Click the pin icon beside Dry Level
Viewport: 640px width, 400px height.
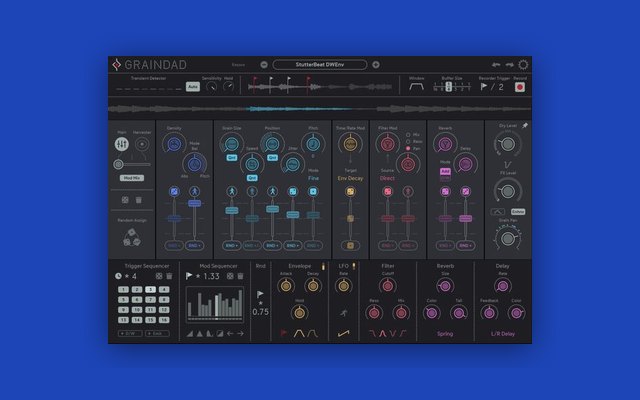coord(525,126)
